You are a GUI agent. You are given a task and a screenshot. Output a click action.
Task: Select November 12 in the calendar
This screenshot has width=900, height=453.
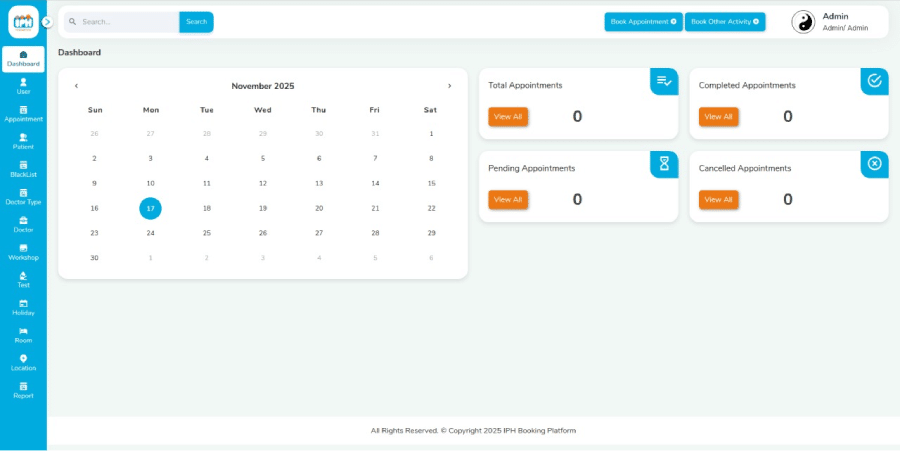point(263,184)
